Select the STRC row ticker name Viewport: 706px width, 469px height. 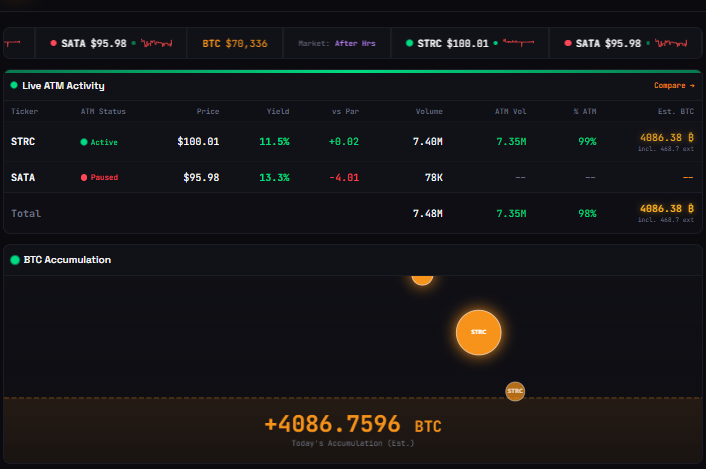23,141
